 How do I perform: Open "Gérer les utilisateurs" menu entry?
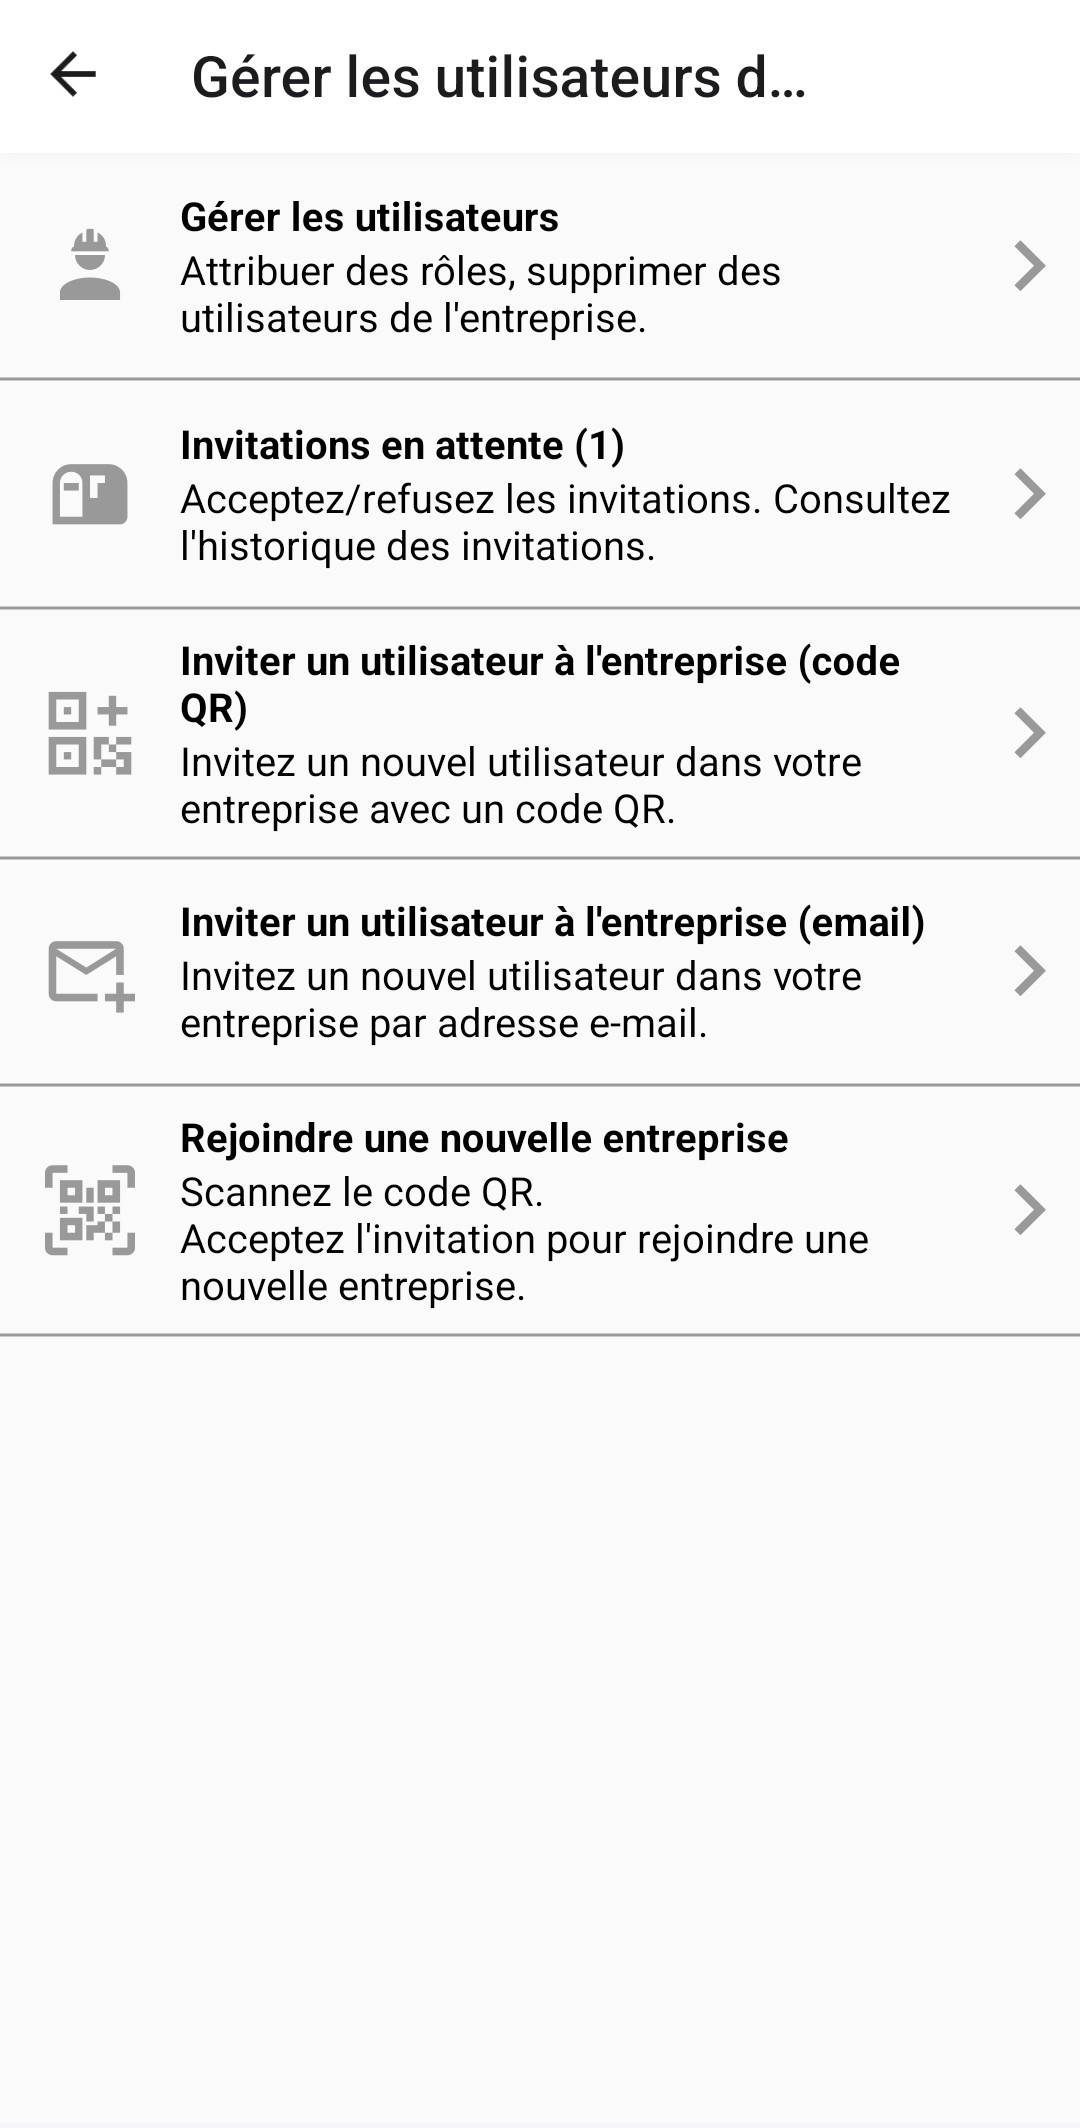(369, 218)
